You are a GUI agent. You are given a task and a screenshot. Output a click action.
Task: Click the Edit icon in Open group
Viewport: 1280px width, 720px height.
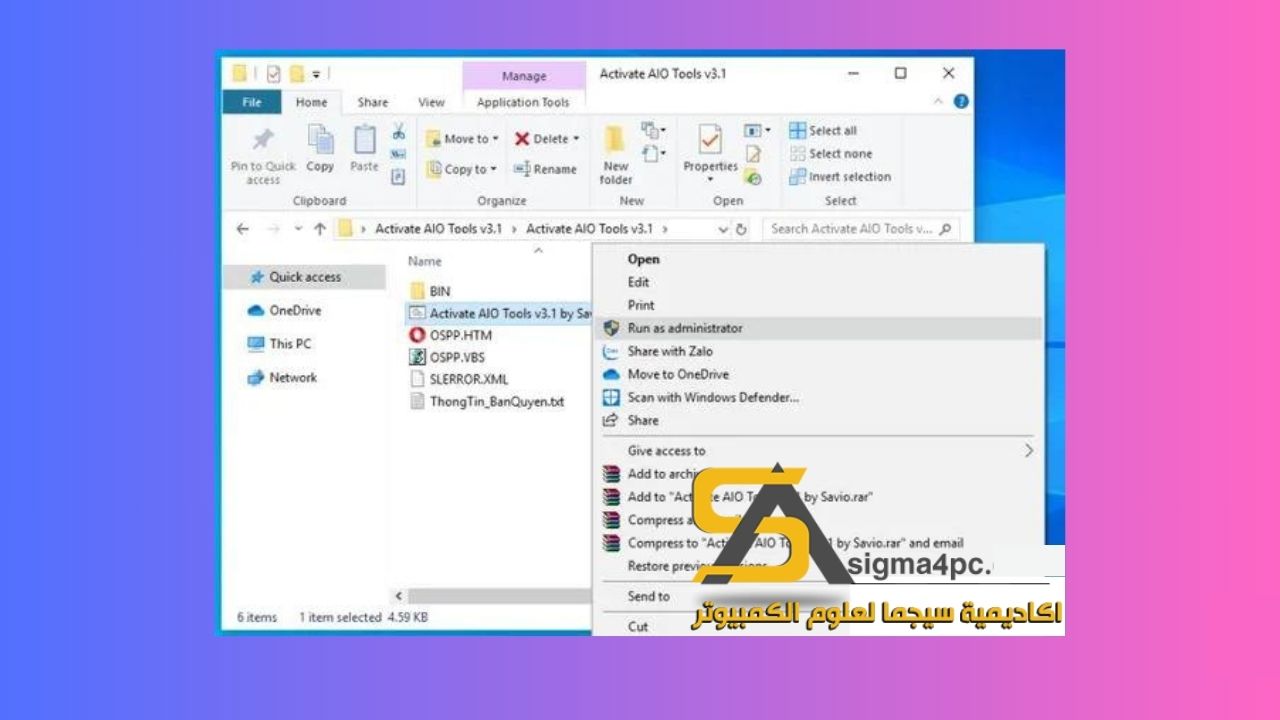tap(753, 154)
